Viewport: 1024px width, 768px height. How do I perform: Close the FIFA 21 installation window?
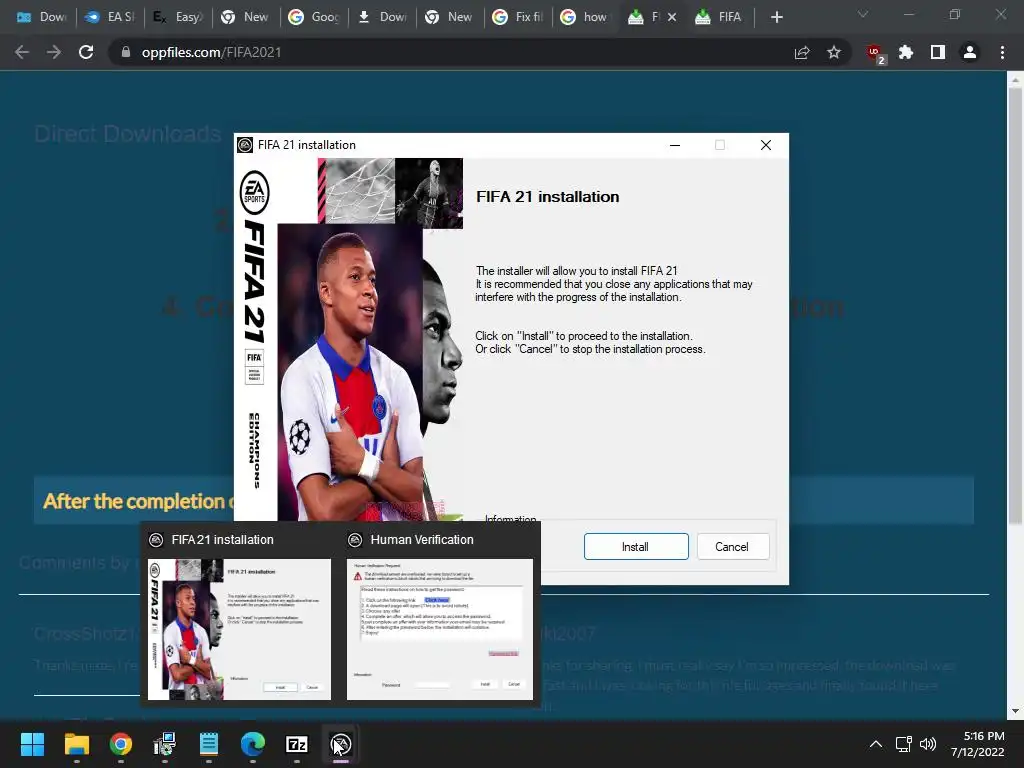coord(766,145)
